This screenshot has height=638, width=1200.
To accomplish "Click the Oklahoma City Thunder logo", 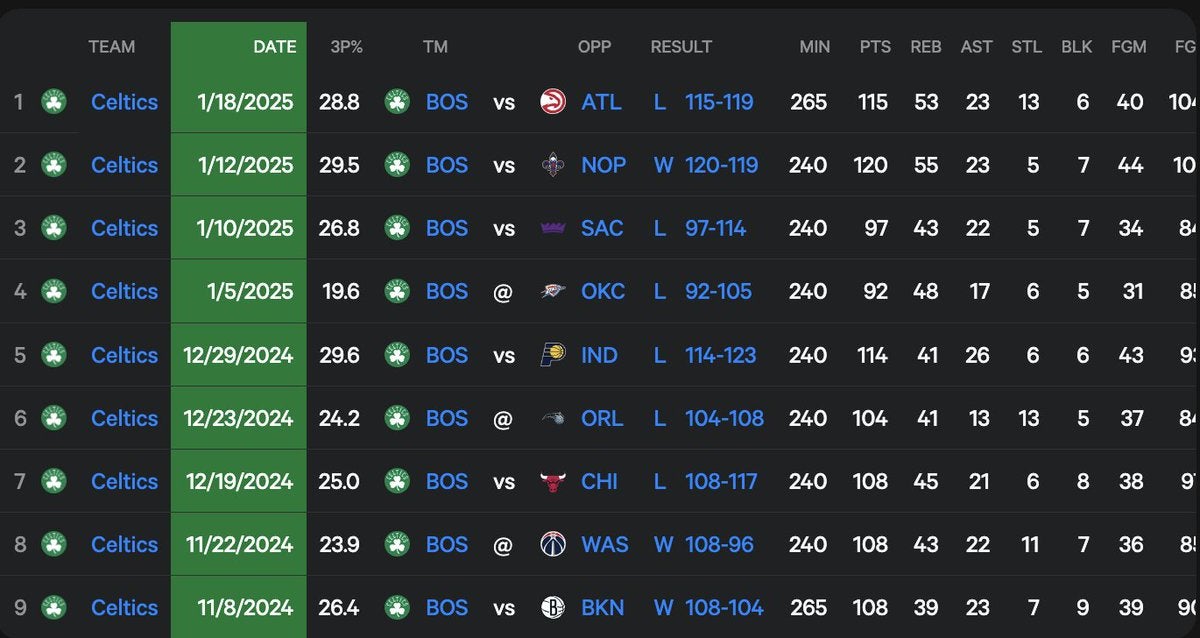I will click(x=552, y=291).
